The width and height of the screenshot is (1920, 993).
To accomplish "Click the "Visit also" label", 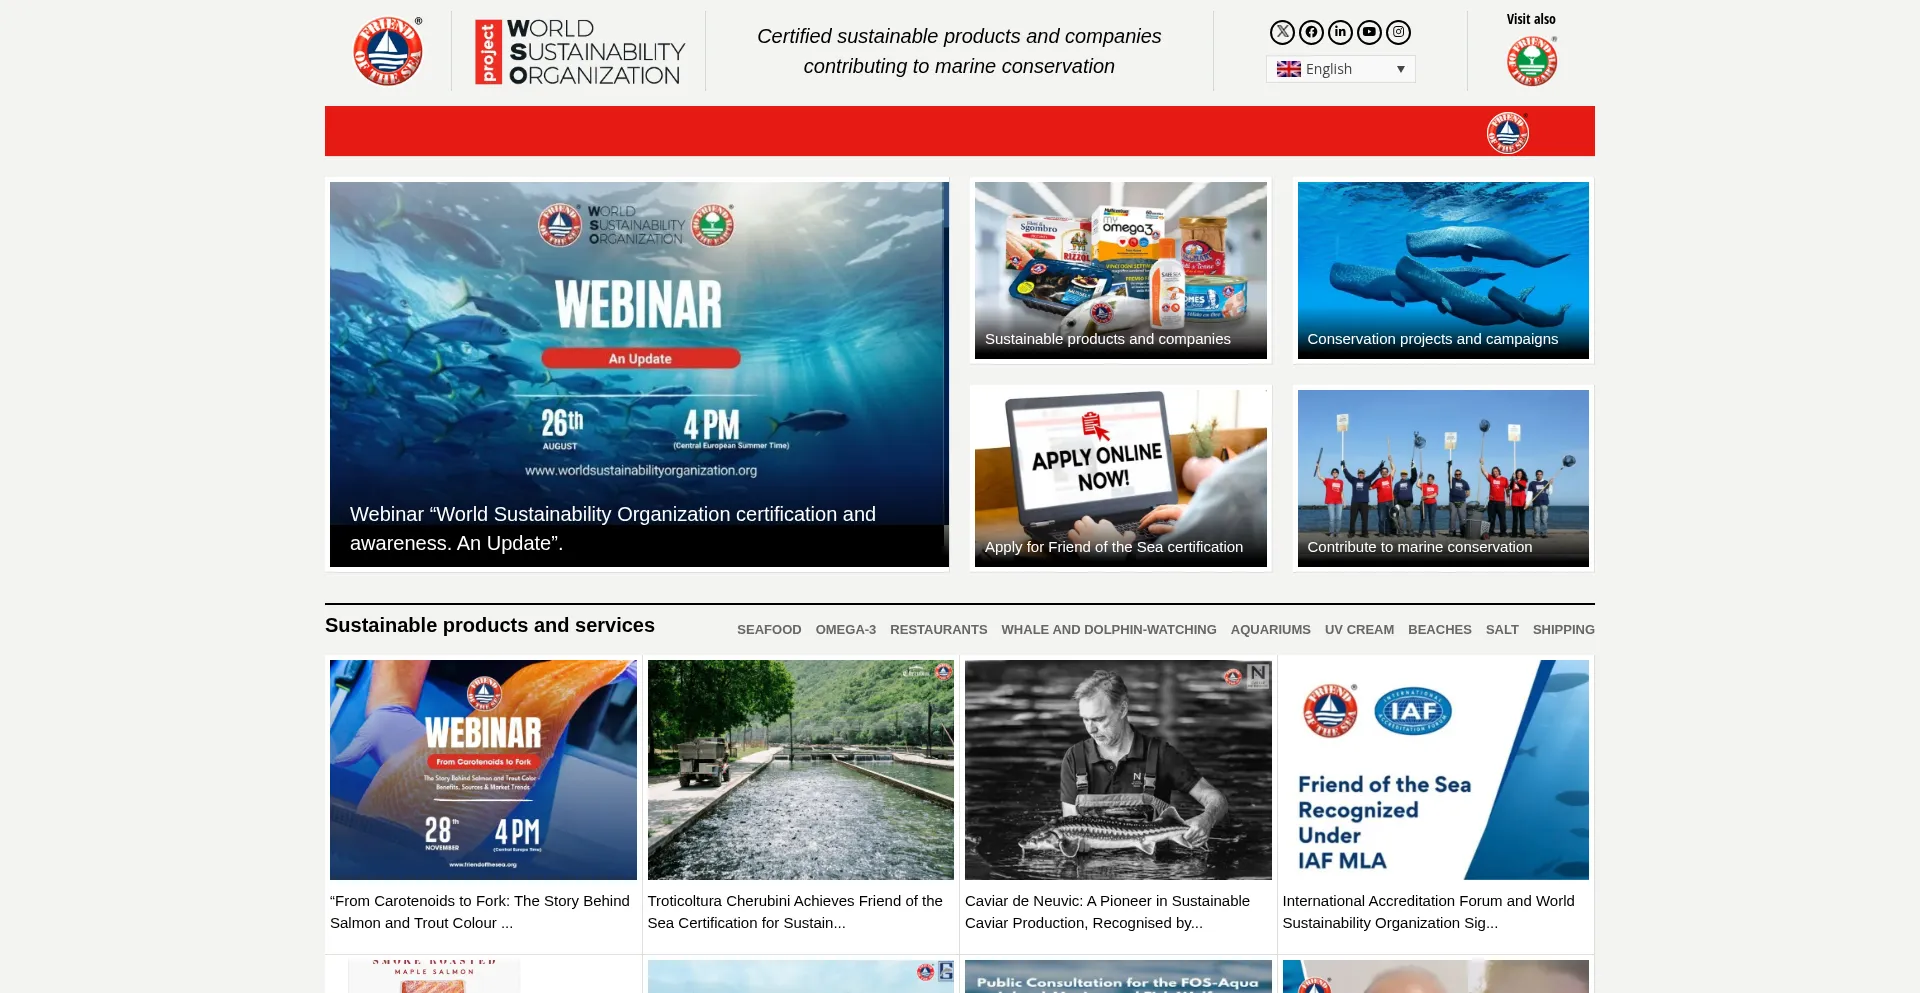I will (x=1531, y=19).
